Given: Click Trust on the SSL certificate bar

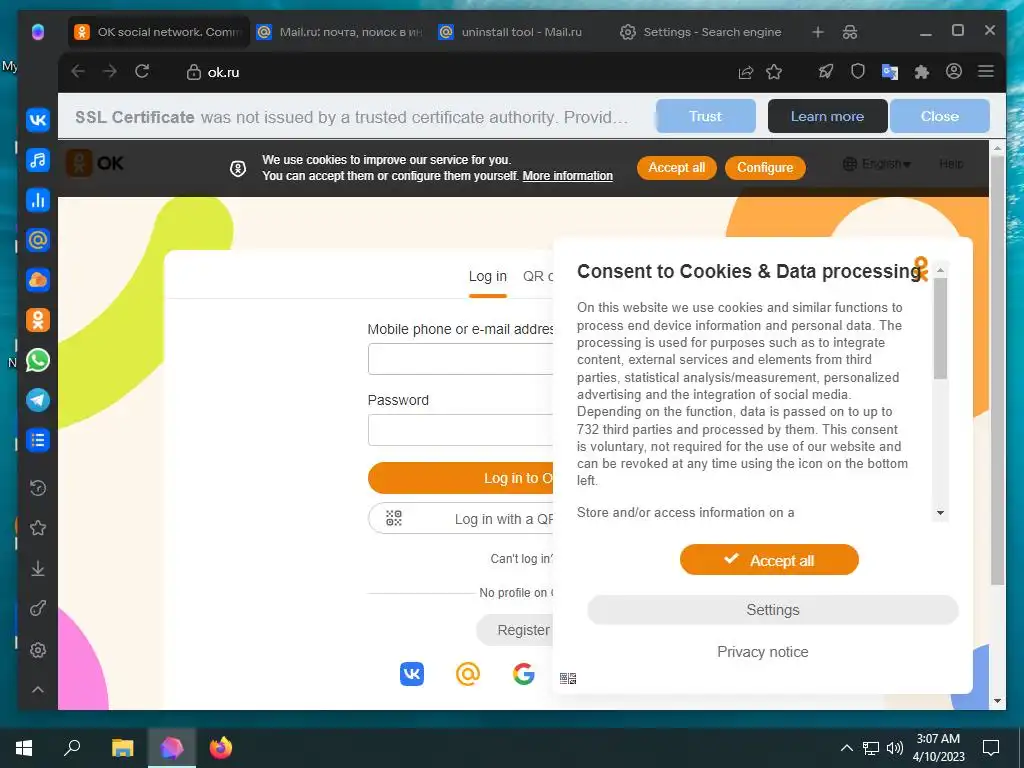Looking at the screenshot, I should pyautogui.click(x=705, y=116).
